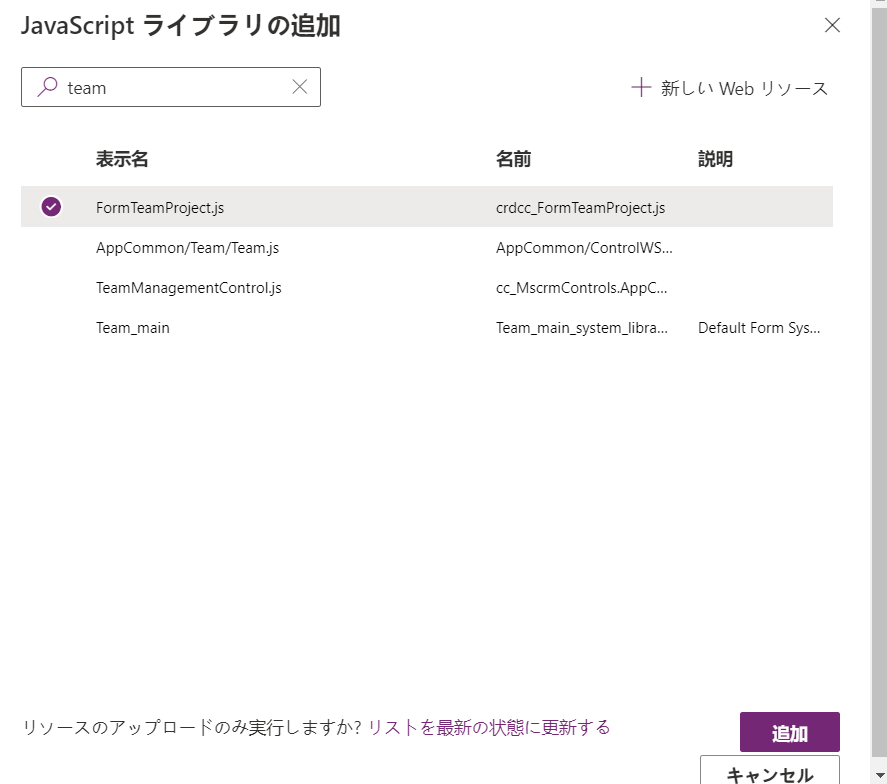
Task: Select the AppCommon/Team/Team.js row
Action: [x=180, y=248]
